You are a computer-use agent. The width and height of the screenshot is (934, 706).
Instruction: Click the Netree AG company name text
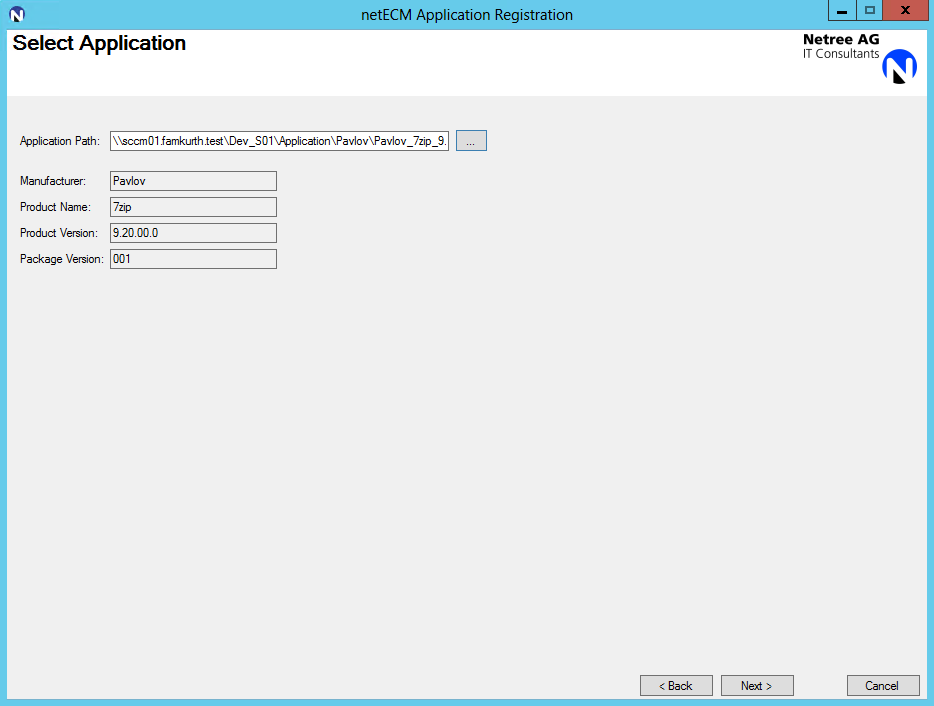[x=841, y=40]
